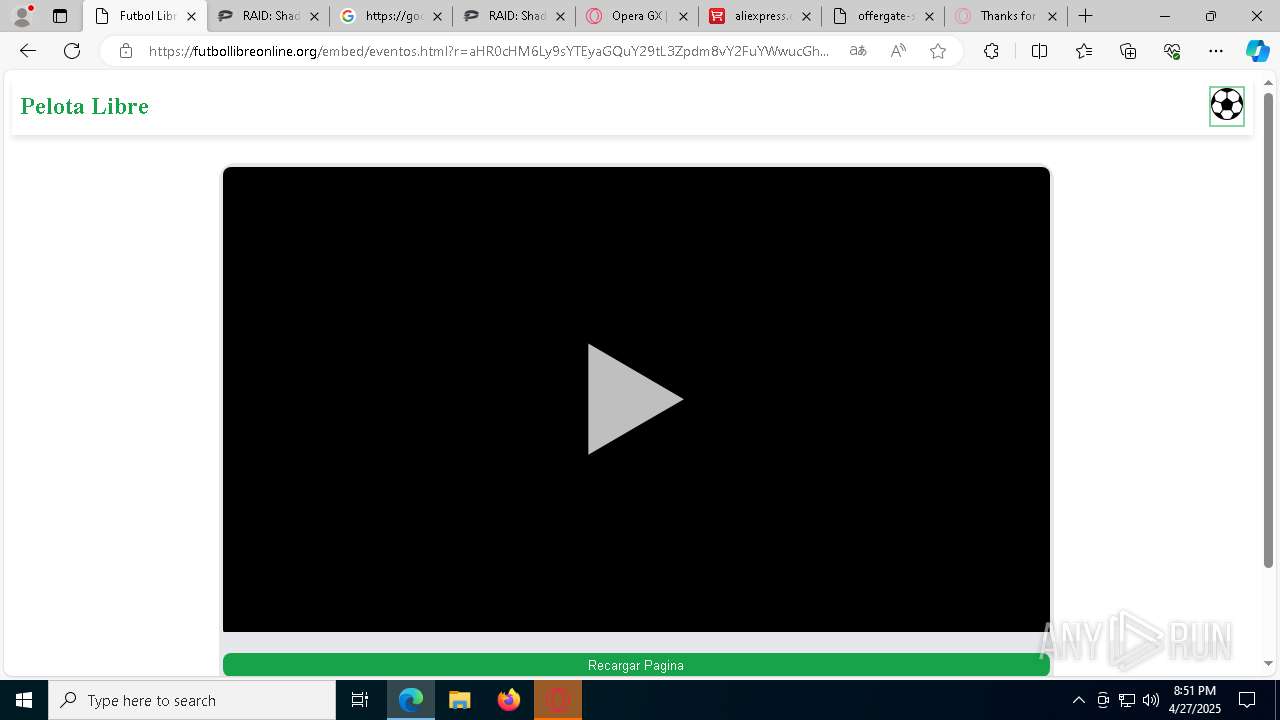Switch to the Google https tab

pyautogui.click(x=392, y=16)
